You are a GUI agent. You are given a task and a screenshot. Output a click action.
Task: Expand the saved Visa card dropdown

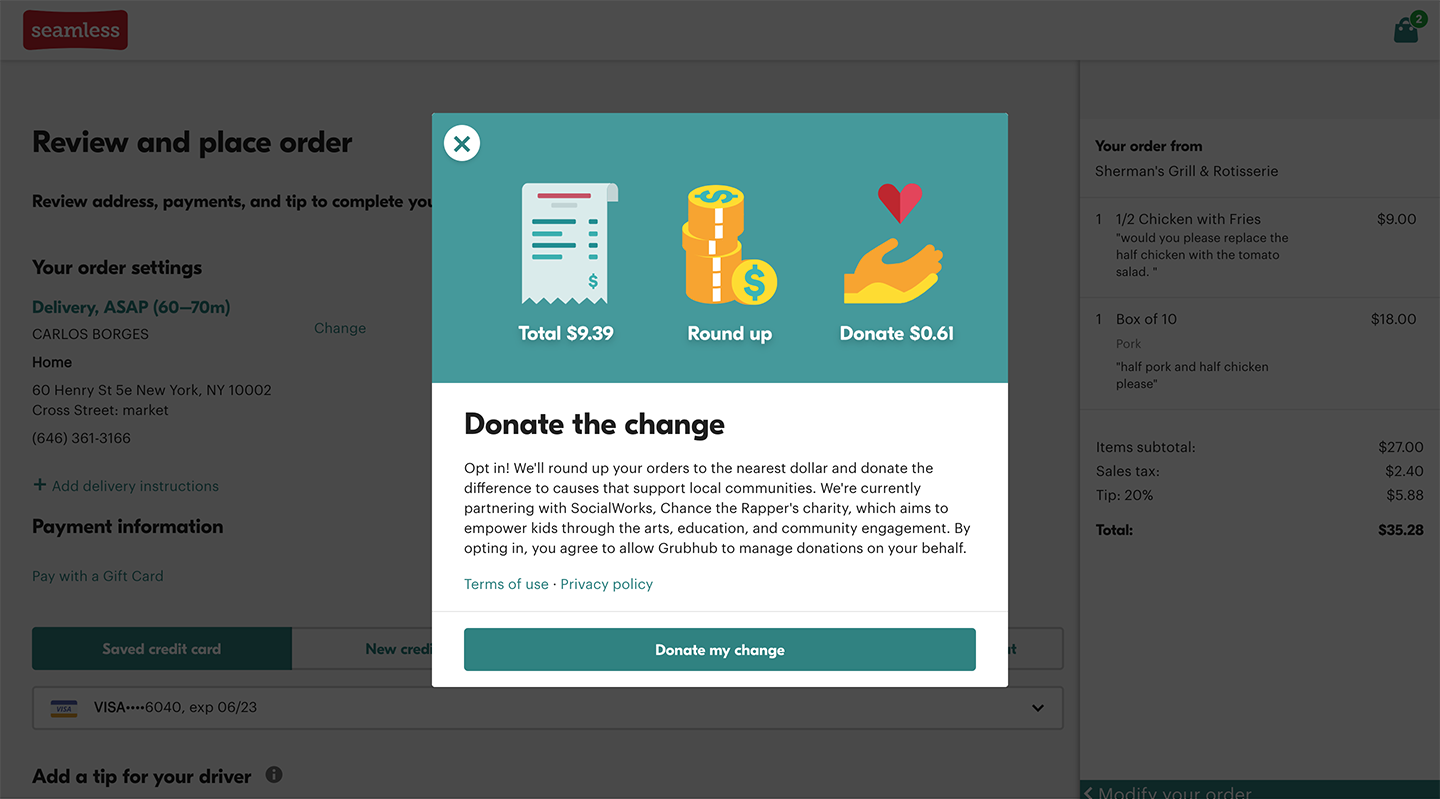(547, 708)
